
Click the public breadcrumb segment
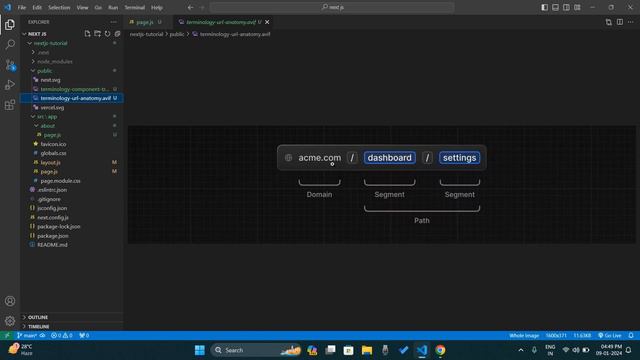pos(177,34)
